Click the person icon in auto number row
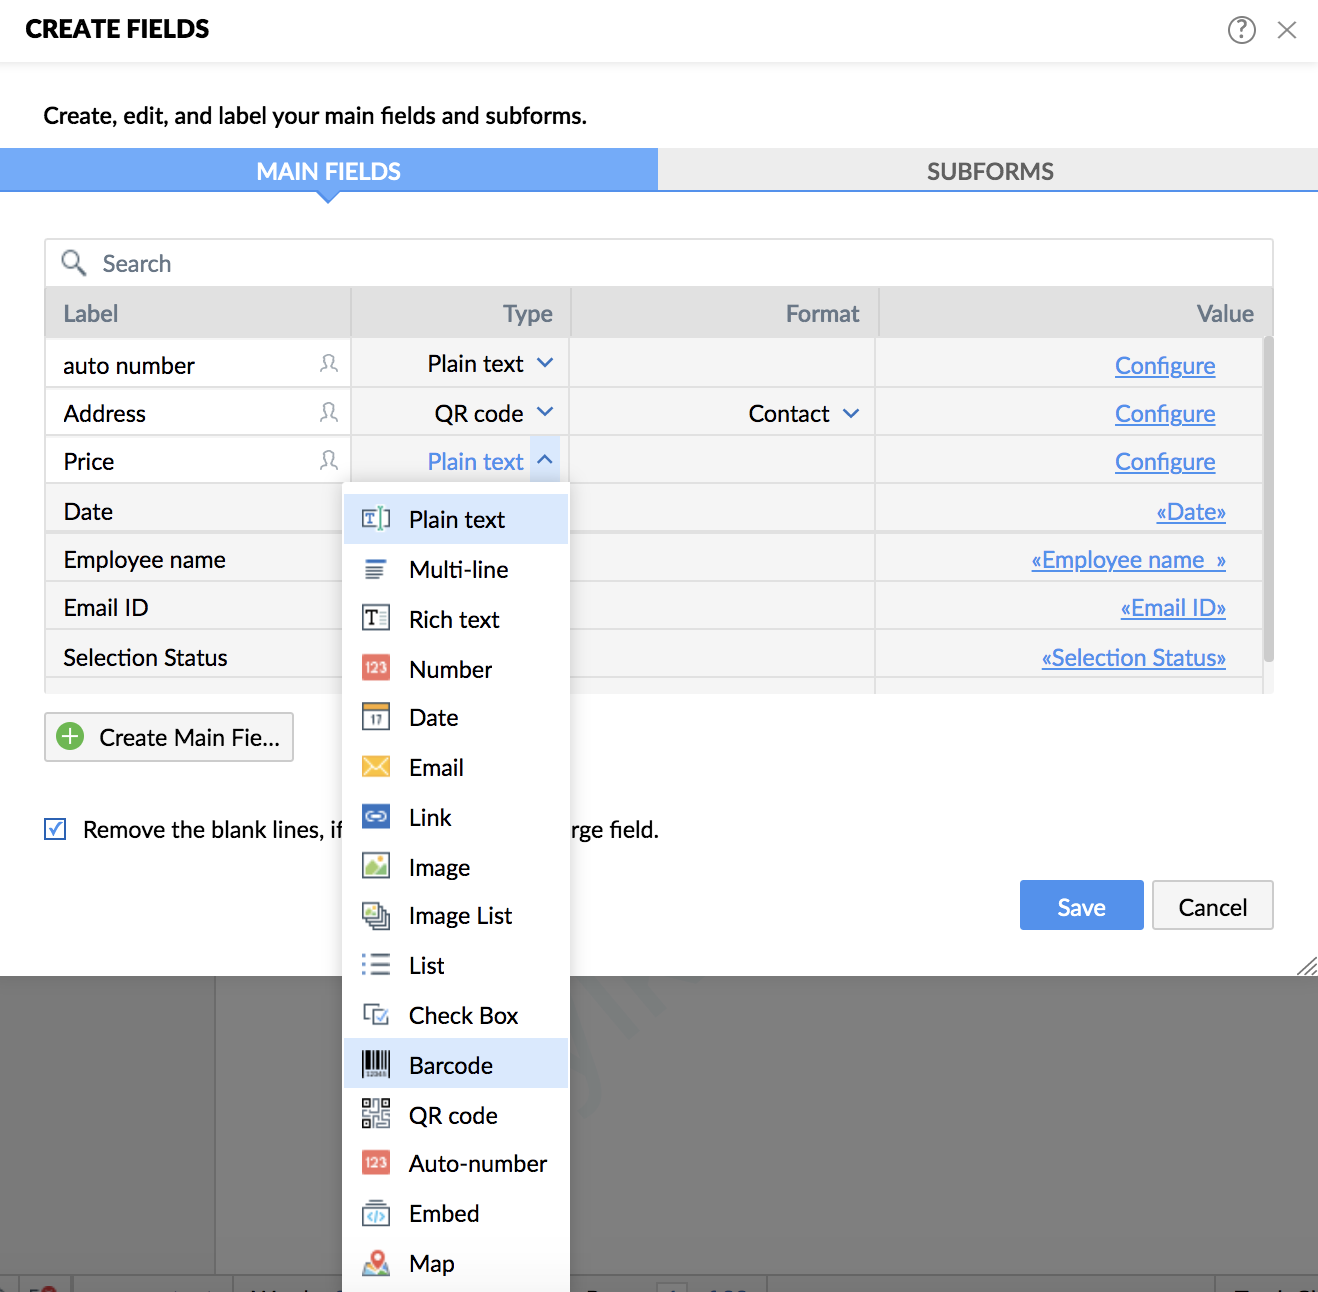 coord(328,364)
